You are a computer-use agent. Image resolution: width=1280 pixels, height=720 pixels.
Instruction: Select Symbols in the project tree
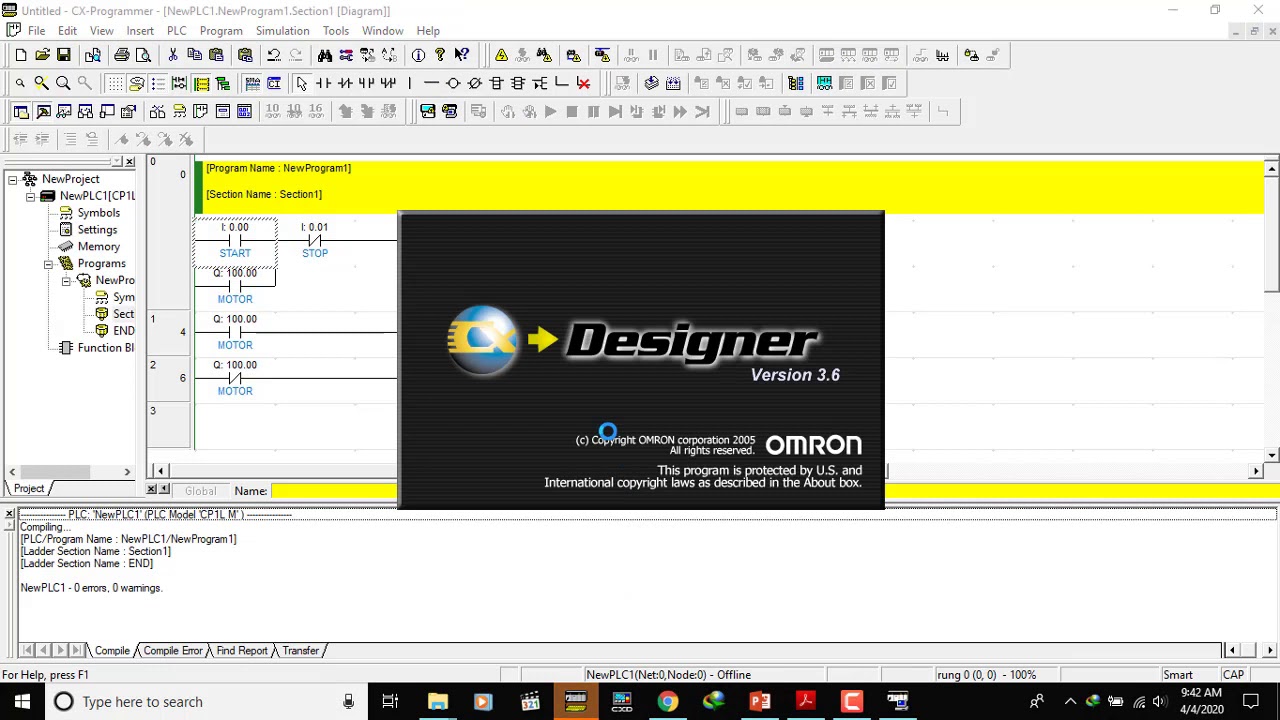pos(98,213)
